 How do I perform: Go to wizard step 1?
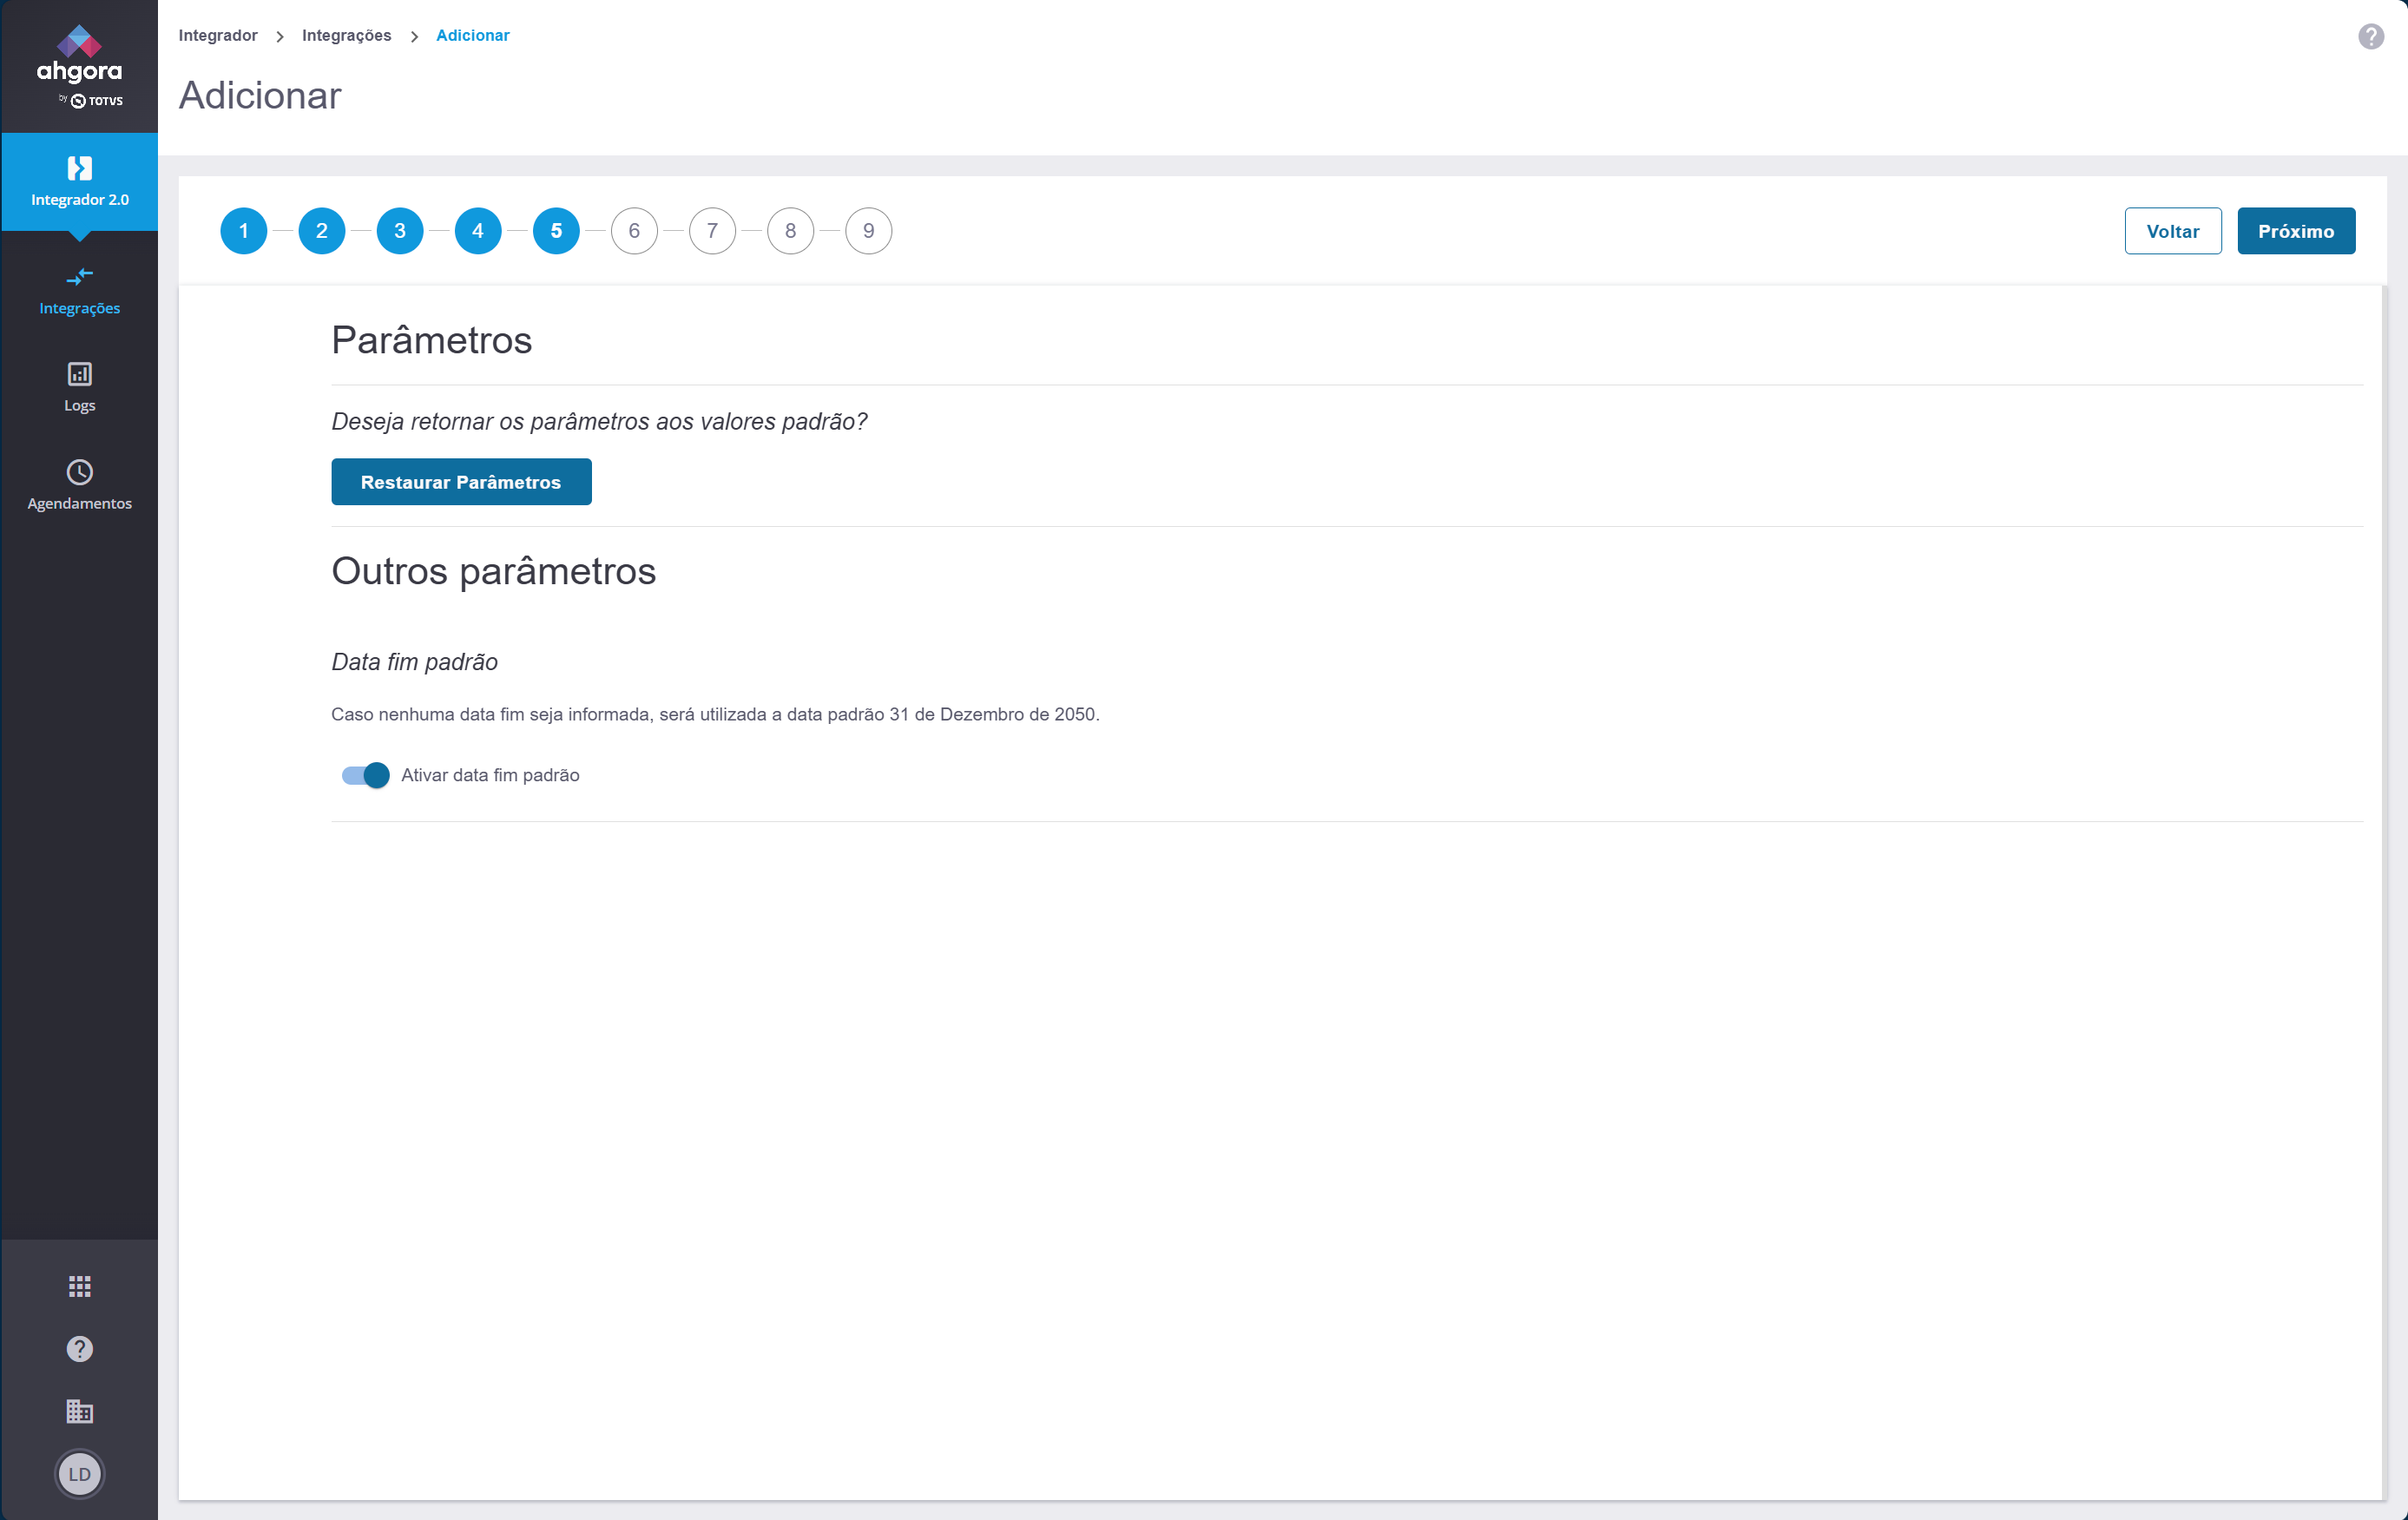(x=243, y=231)
